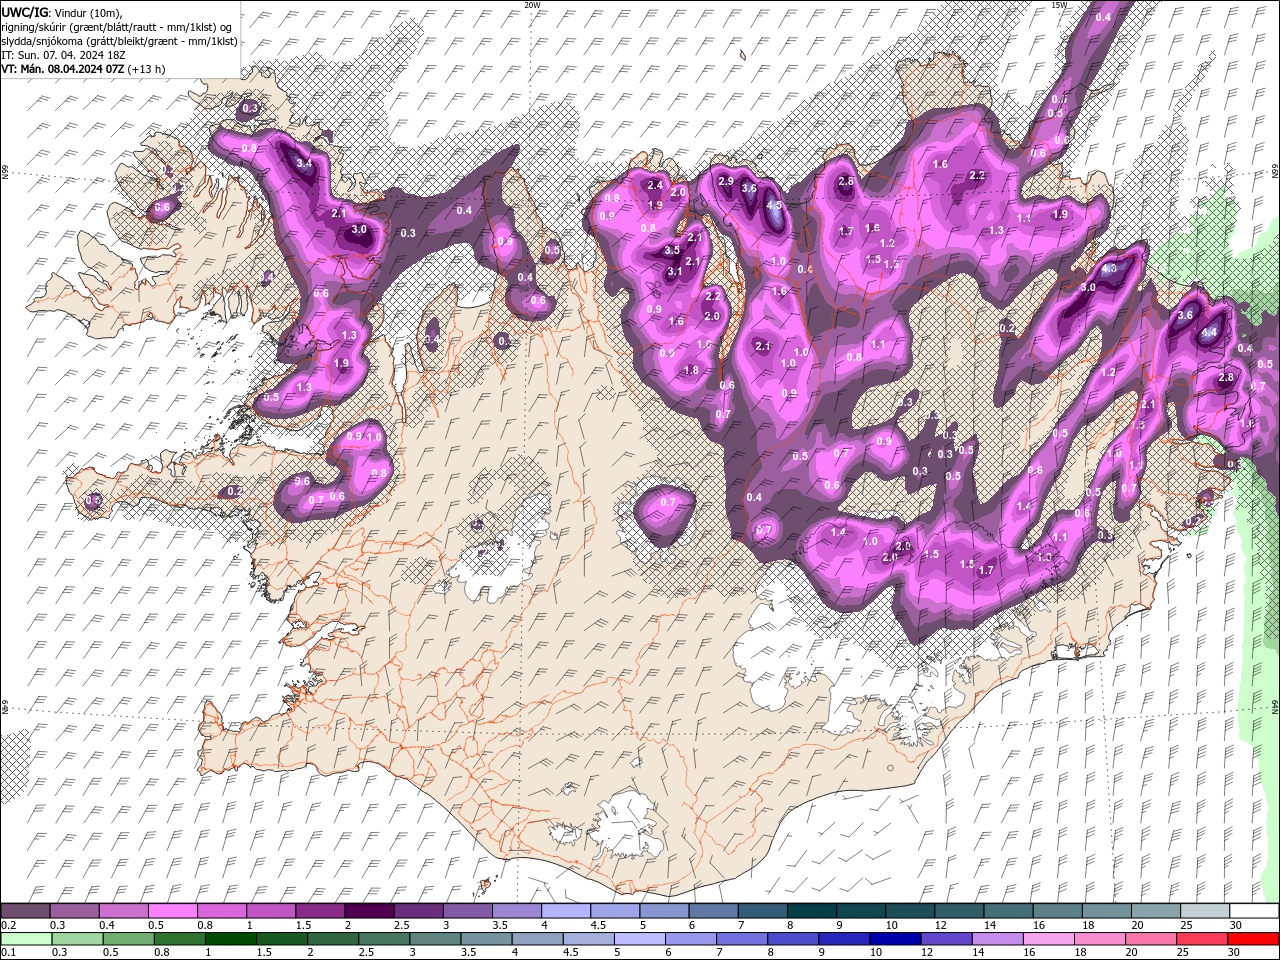This screenshot has height=960, width=1280.
Task: Click the 3.1 precipitation value on map
Action: [x=674, y=272]
